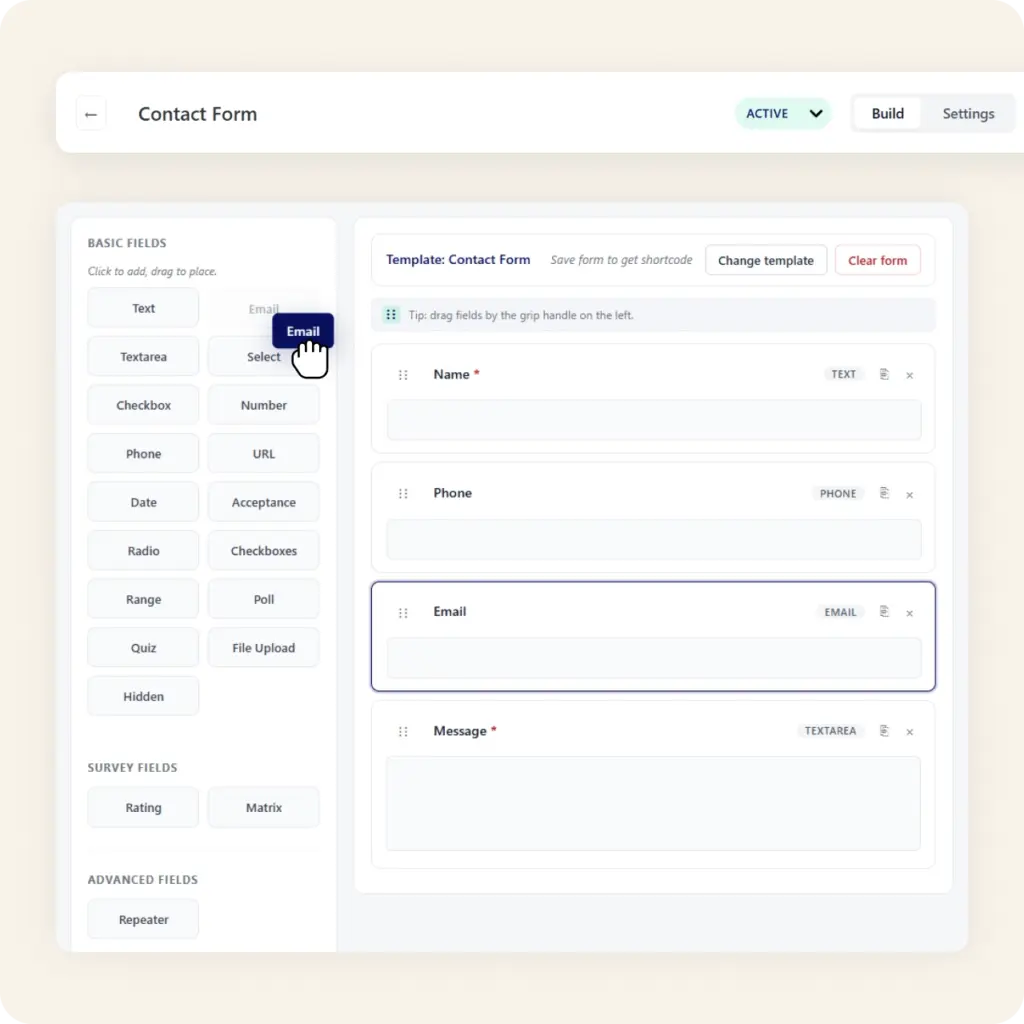Image resolution: width=1024 pixels, height=1024 pixels.
Task: Click inside the Phone input box
Action: coord(654,539)
